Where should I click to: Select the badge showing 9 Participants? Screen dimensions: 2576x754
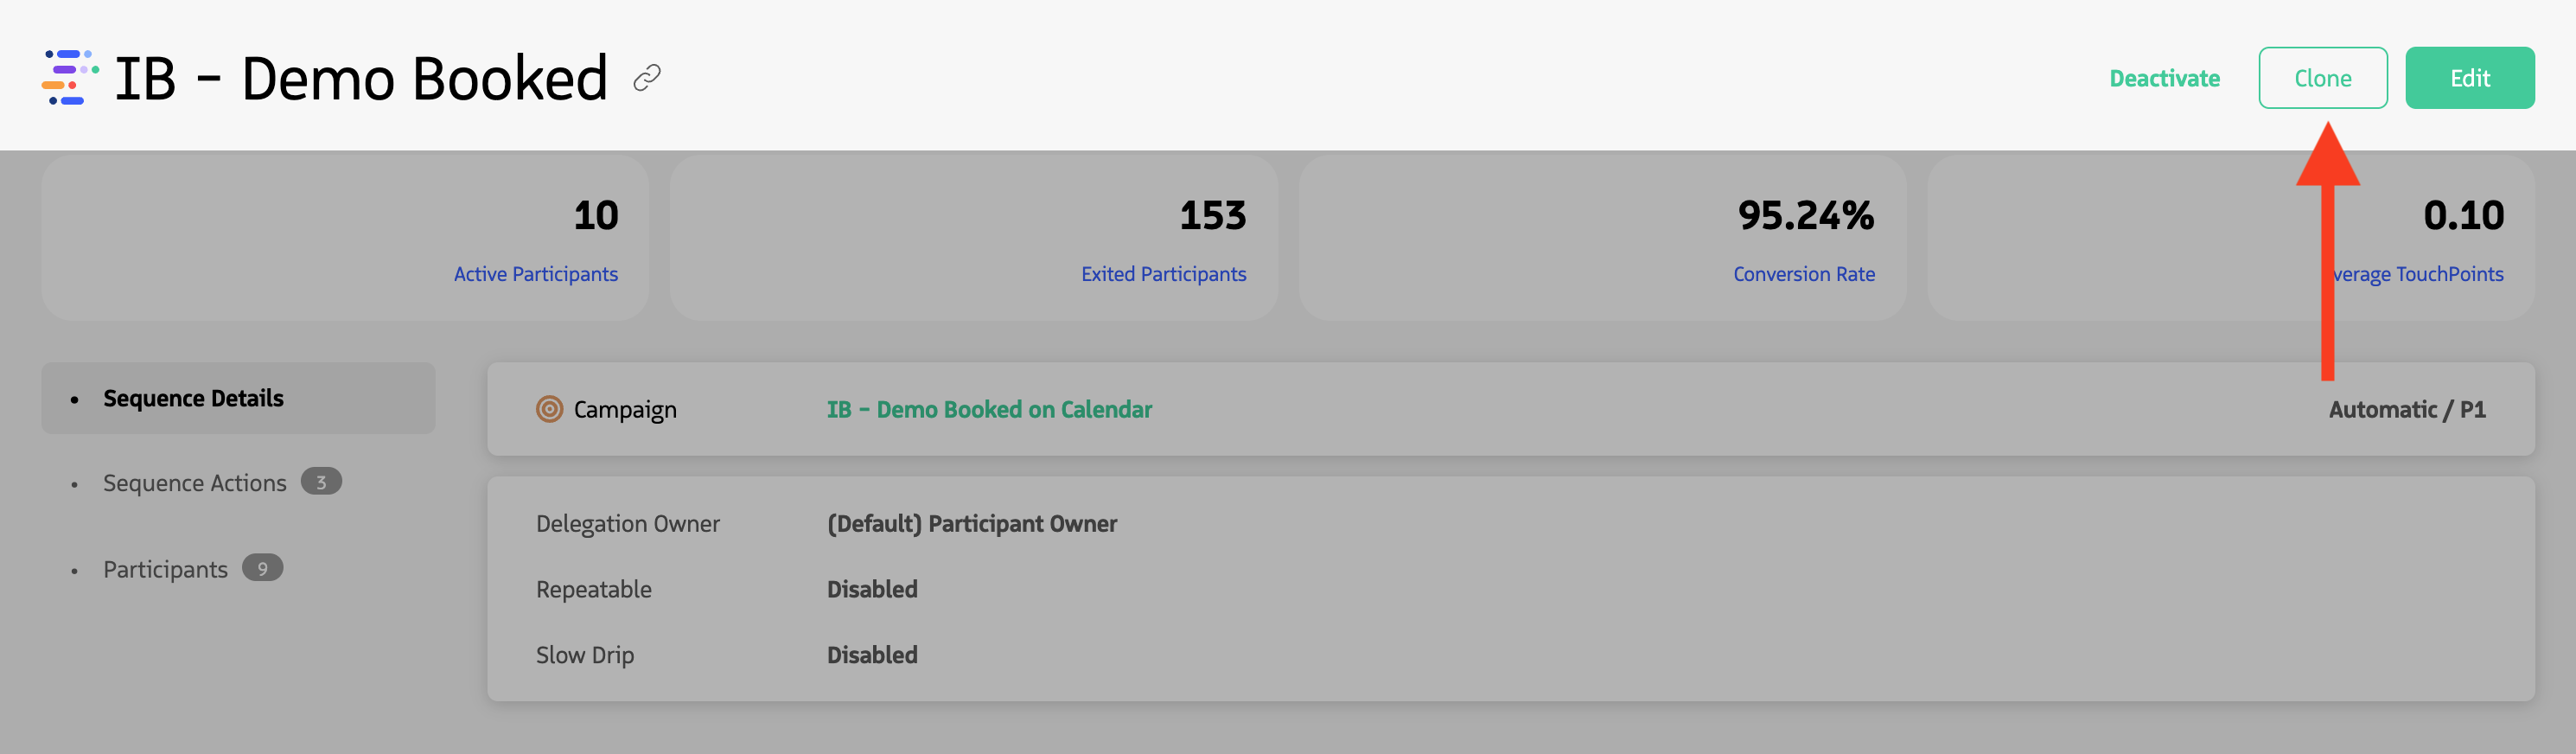(x=261, y=567)
